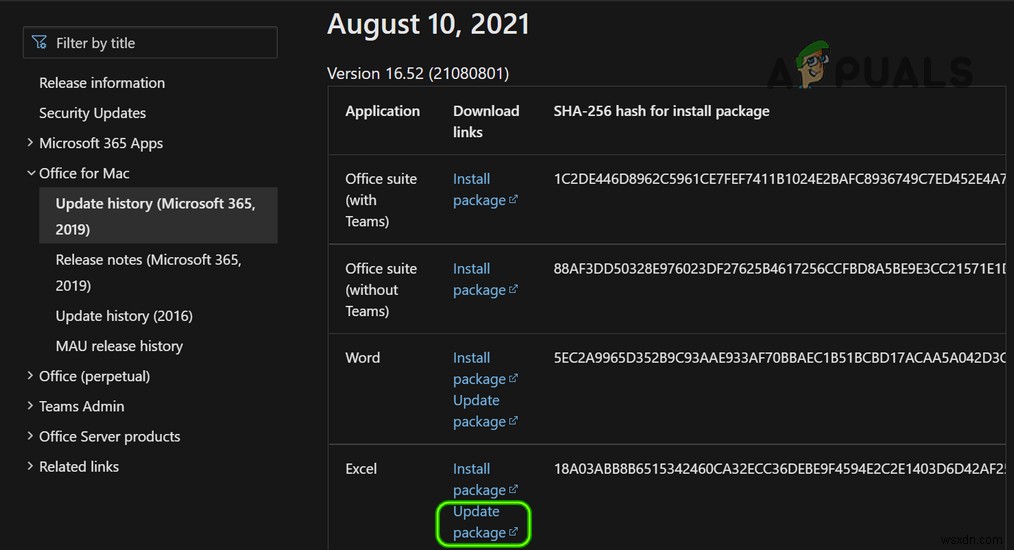Click external link icon on Excel Install package
1014x550 pixels.
[513, 489]
